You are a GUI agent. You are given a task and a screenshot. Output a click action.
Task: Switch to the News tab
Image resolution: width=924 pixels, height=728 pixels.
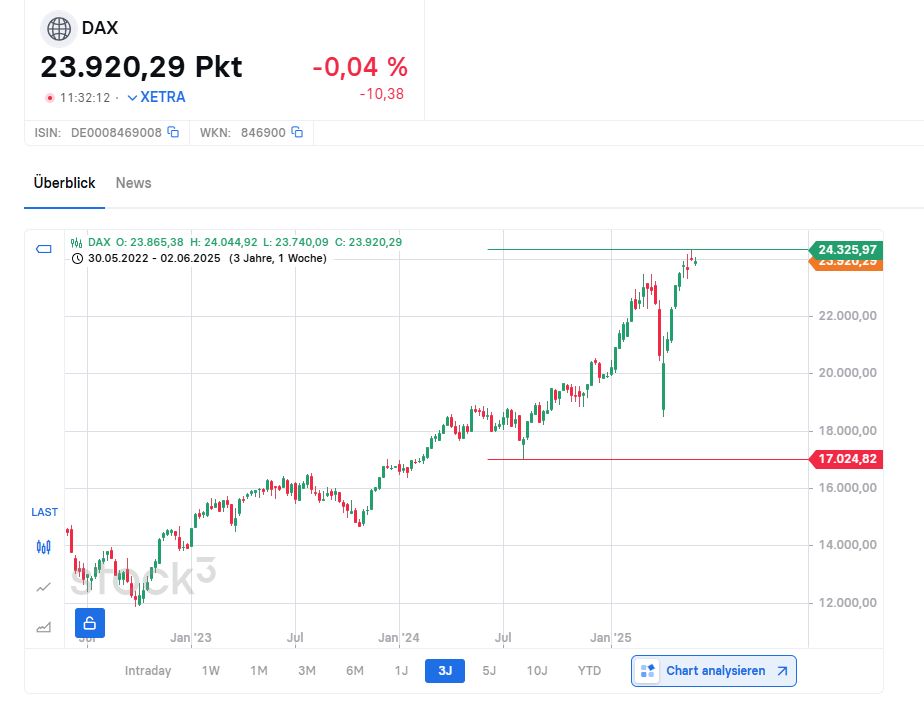pyautogui.click(x=133, y=183)
